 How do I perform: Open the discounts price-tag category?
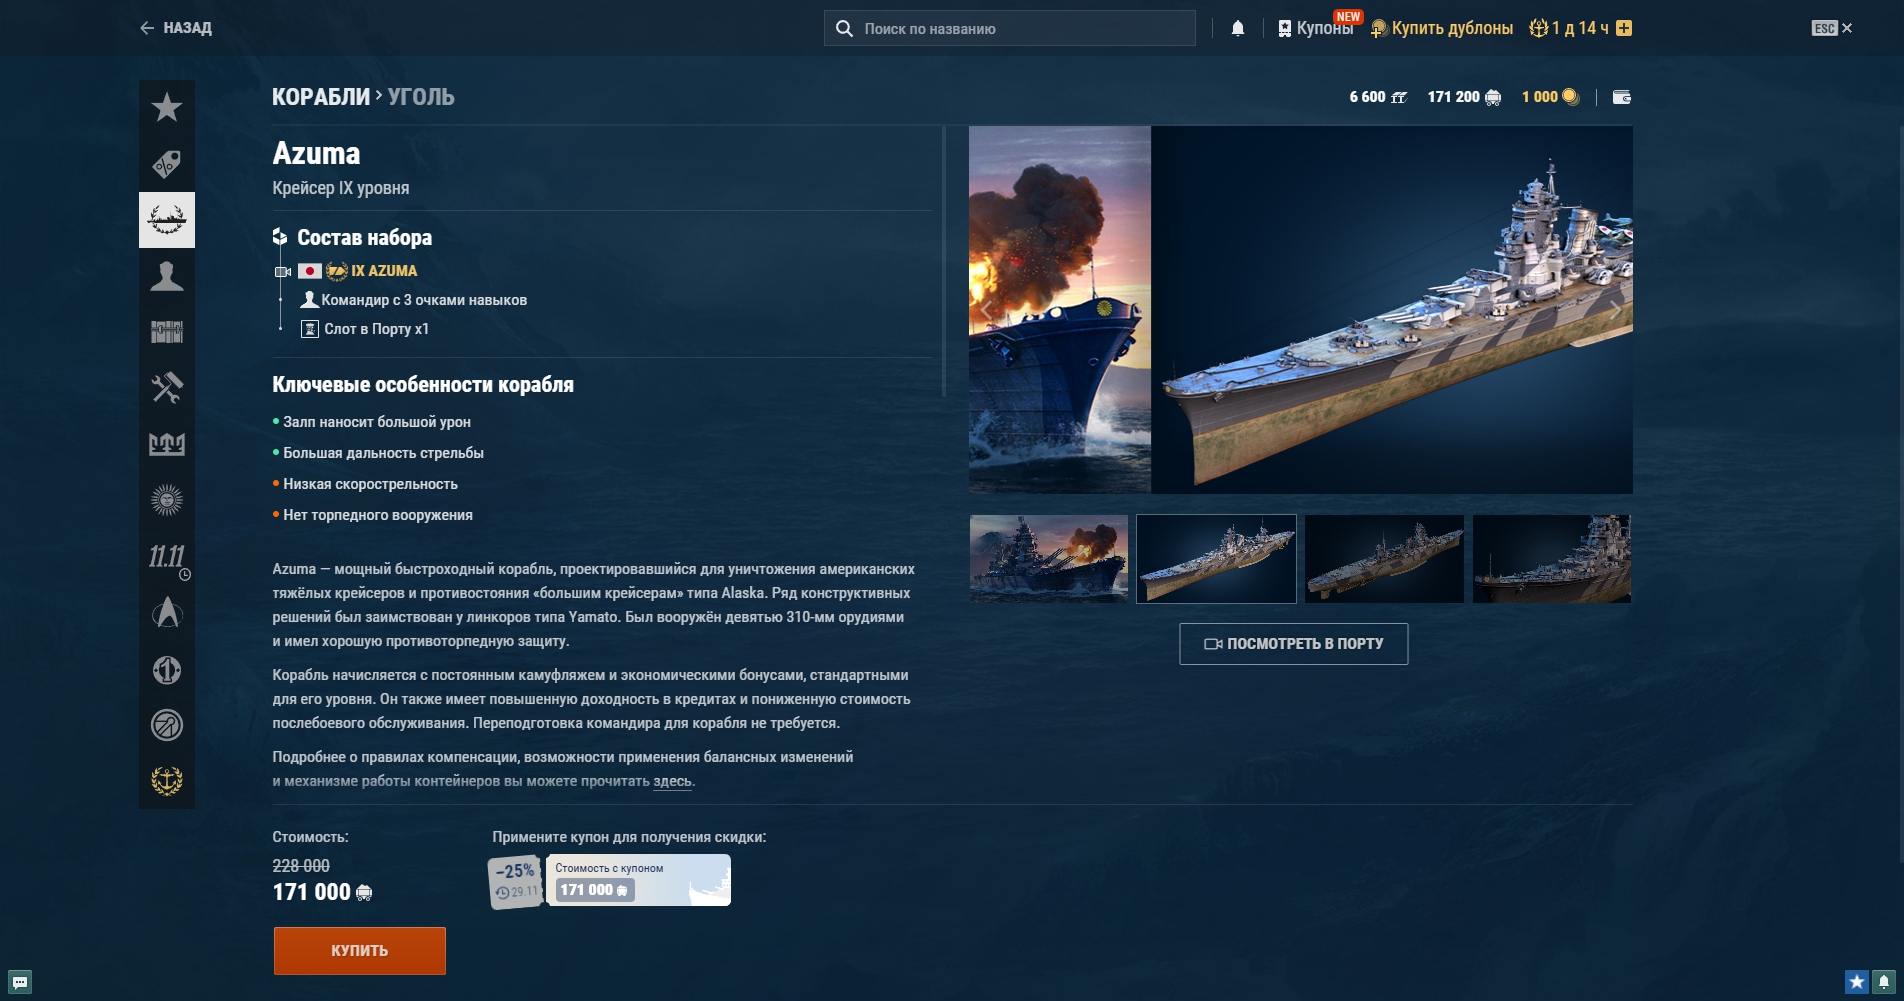(167, 163)
